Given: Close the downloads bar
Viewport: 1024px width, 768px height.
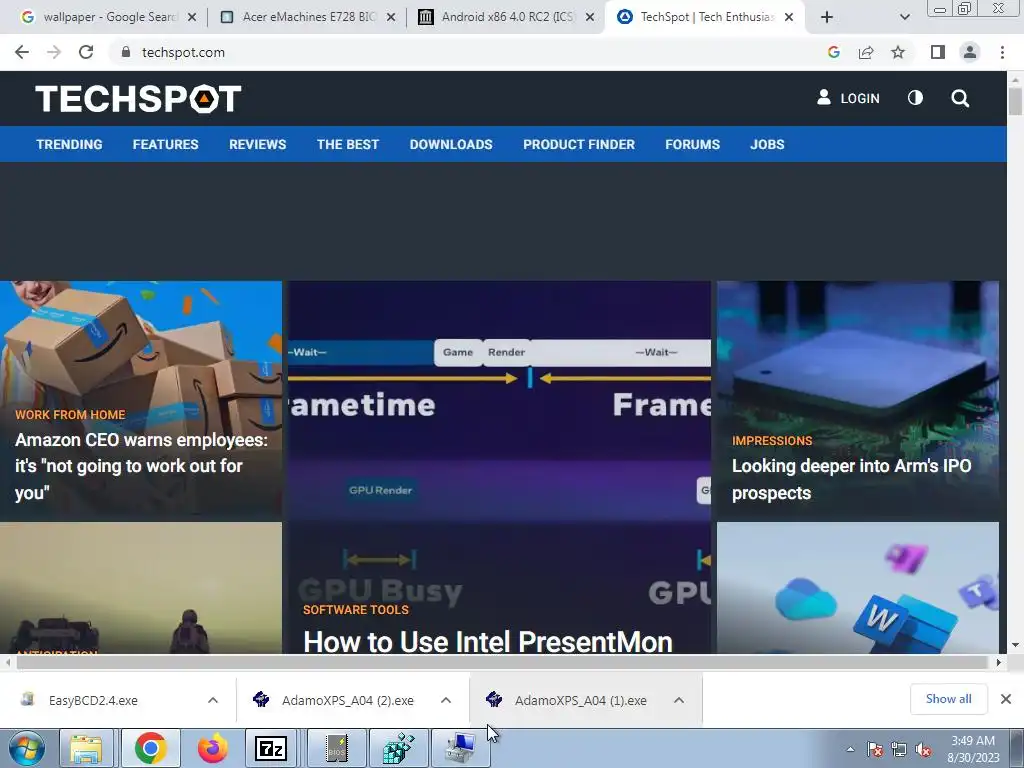Looking at the screenshot, I should click(1006, 699).
